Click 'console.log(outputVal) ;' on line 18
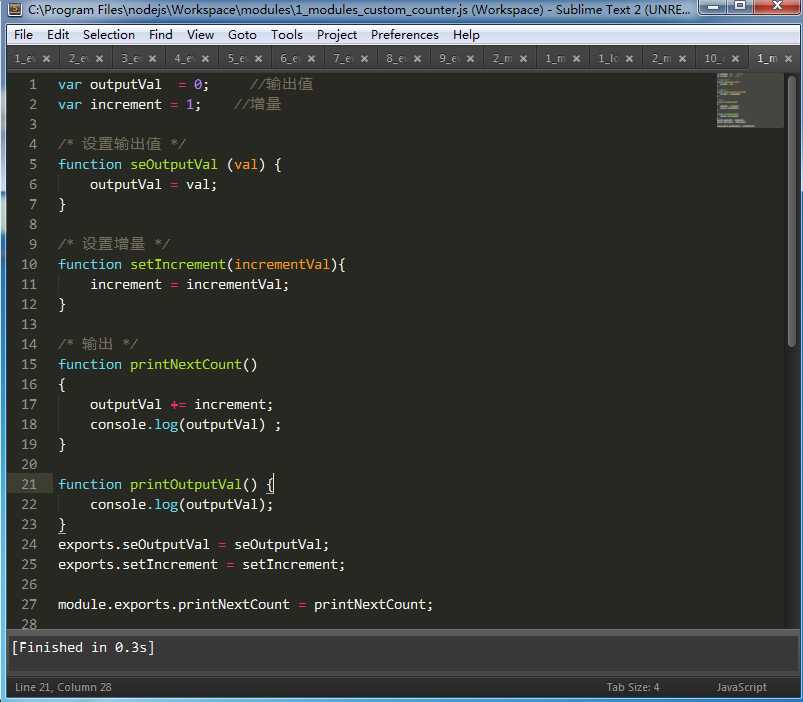 (185, 424)
